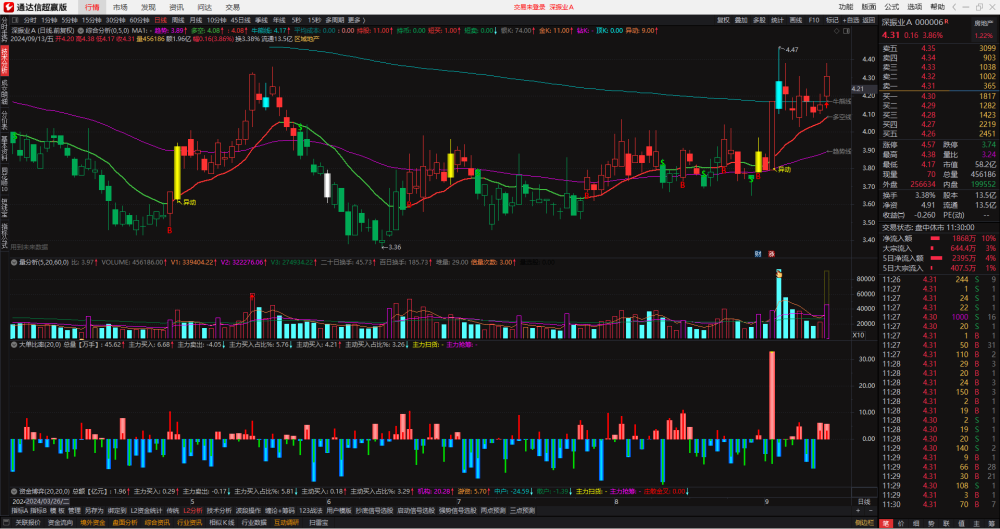
Task: Click the blue 财 marker icon
Action: tap(758, 253)
